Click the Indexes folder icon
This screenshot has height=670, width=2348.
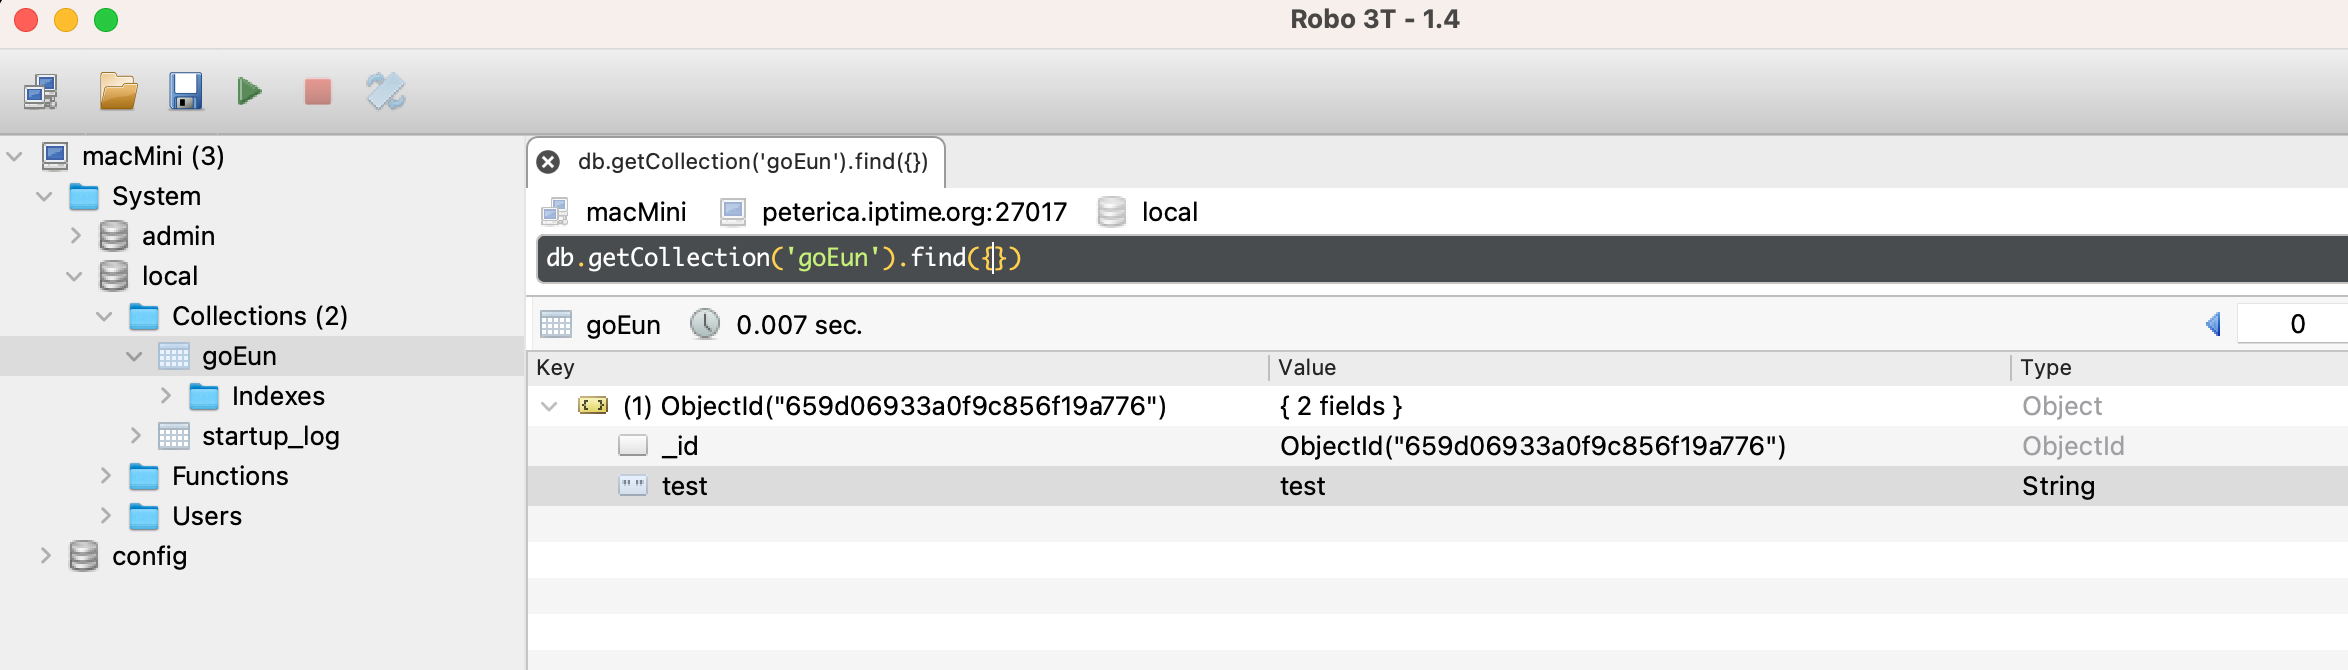pos(204,396)
